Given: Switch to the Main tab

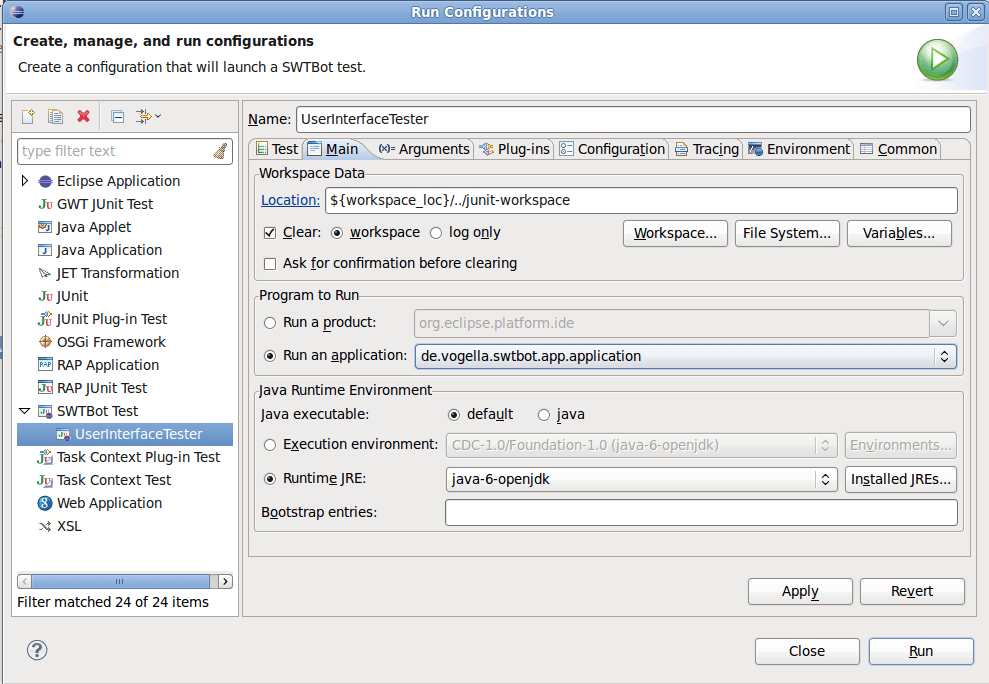Looking at the screenshot, I should point(334,149).
